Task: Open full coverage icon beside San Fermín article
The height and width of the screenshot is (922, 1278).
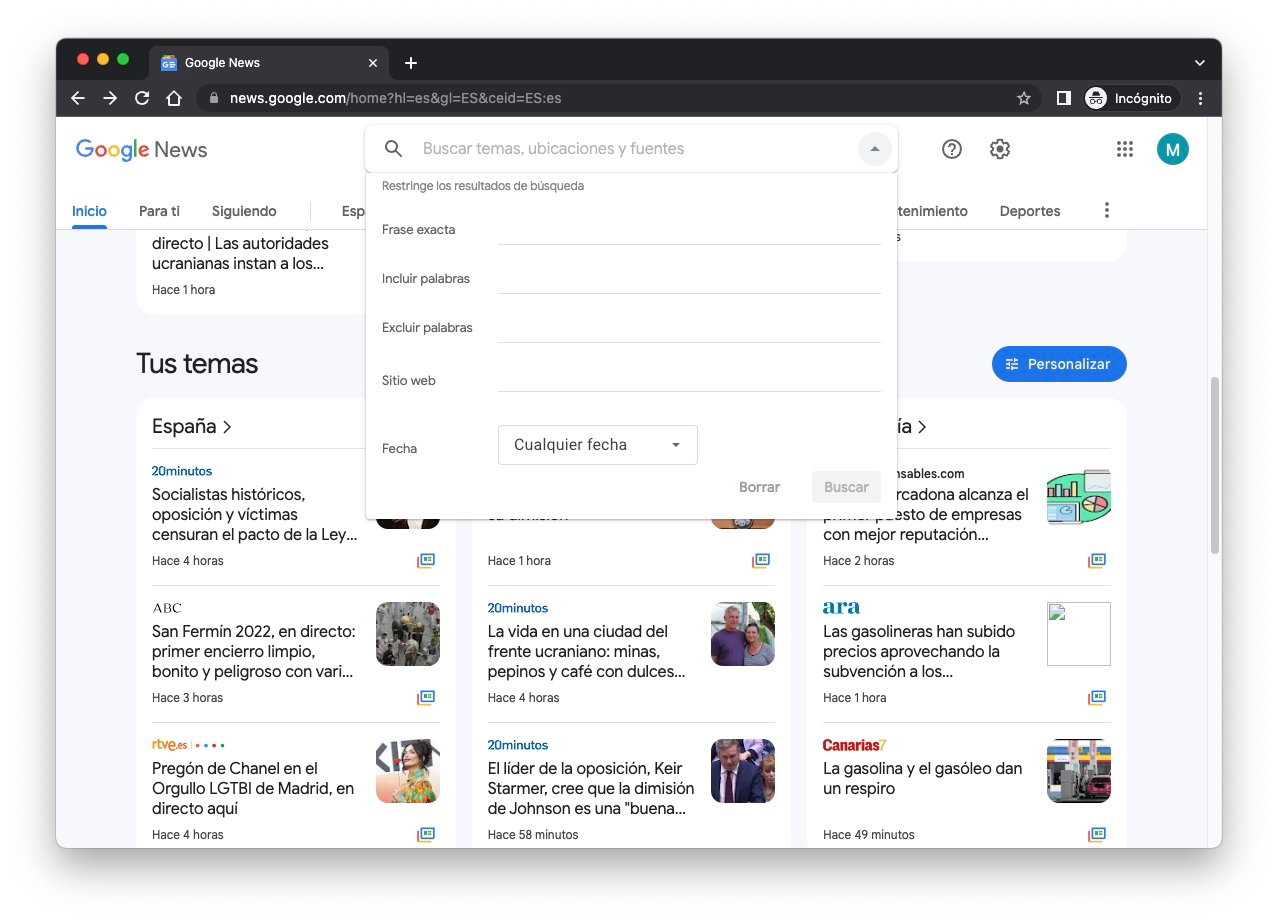Action: (426, 697)
